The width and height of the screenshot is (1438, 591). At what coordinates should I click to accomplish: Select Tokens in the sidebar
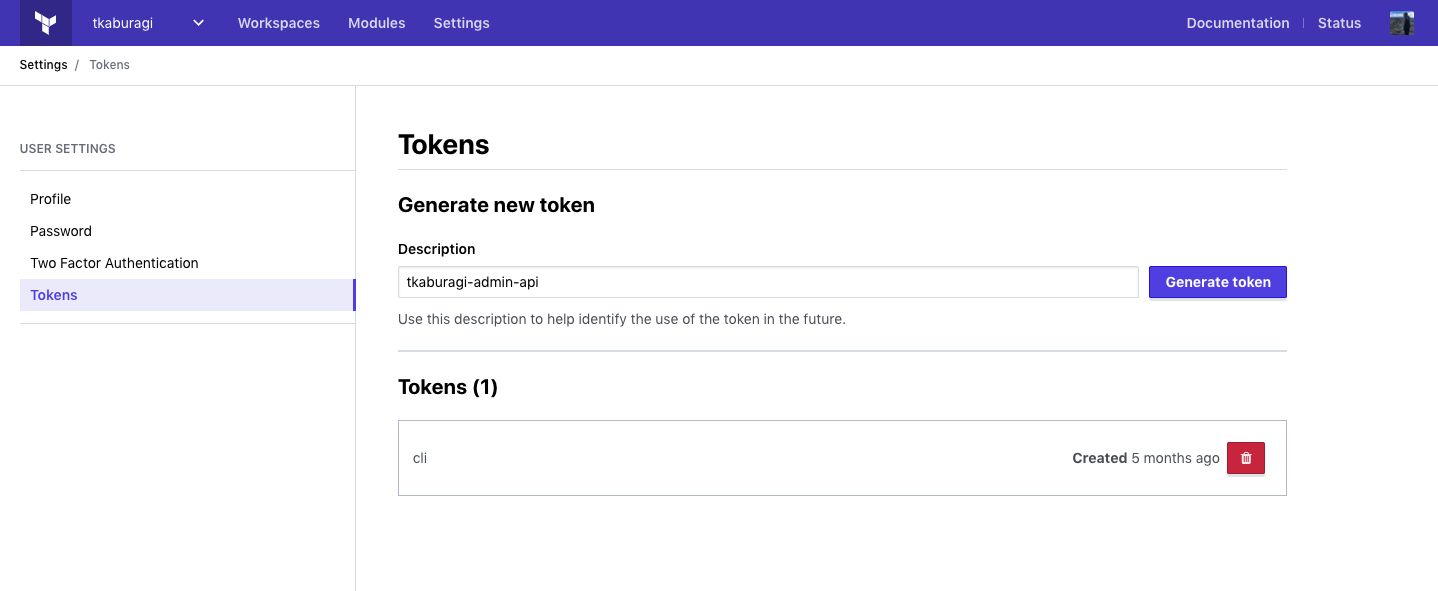(54, 295)
